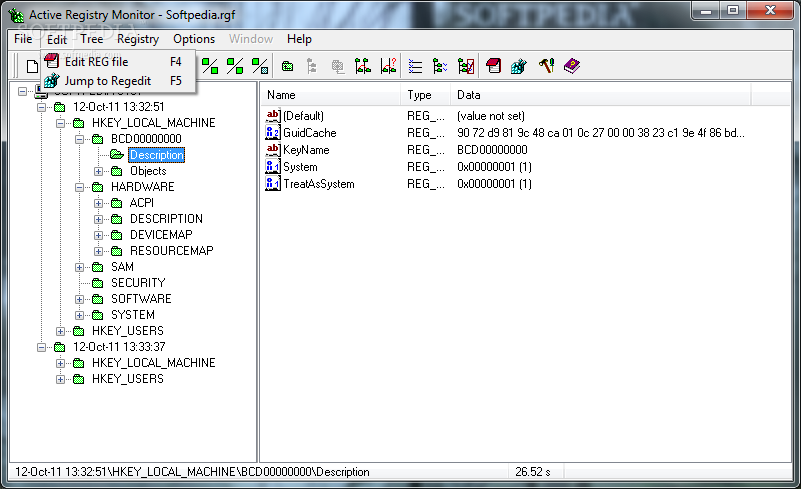Select the SECURITY tree item
This screenshot has height=489, width=801.
click(138, 283)
